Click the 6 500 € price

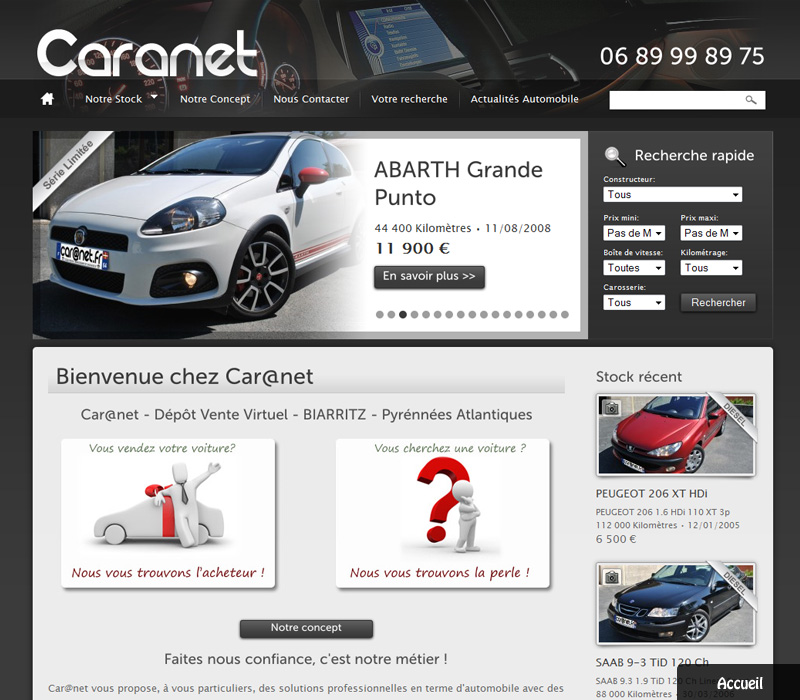click(616, 539)
